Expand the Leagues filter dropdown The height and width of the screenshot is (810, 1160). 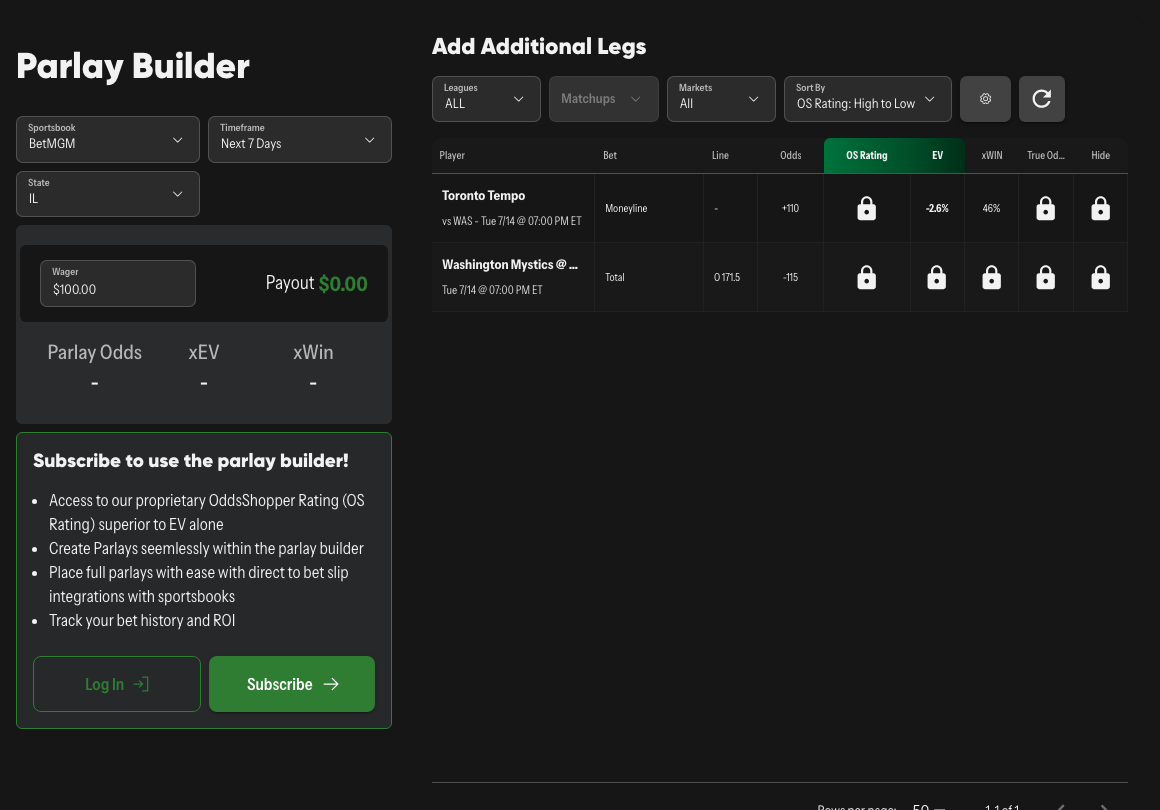pos(486,98)
